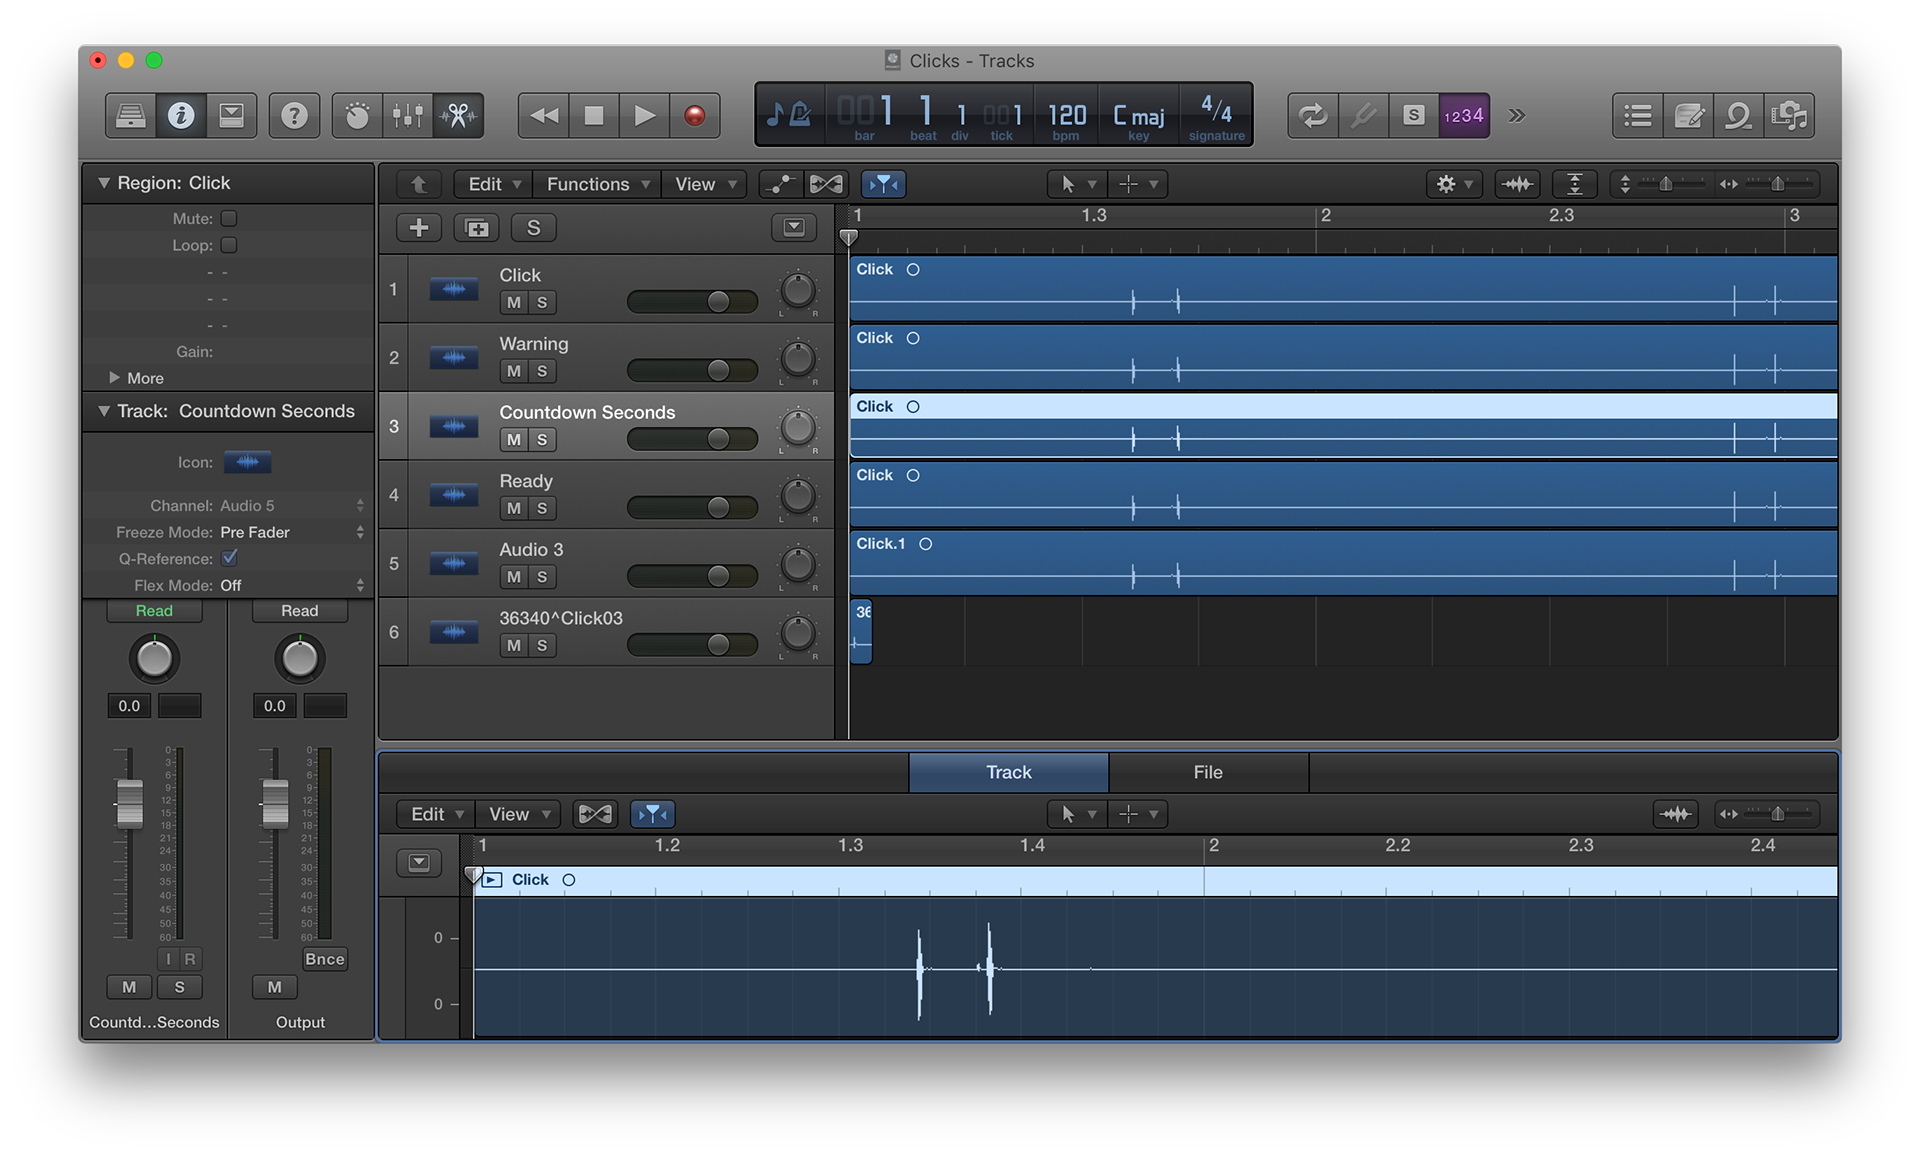Open the Toolbar display button
Screen dimensions: 1920x1155
(232, 116)
